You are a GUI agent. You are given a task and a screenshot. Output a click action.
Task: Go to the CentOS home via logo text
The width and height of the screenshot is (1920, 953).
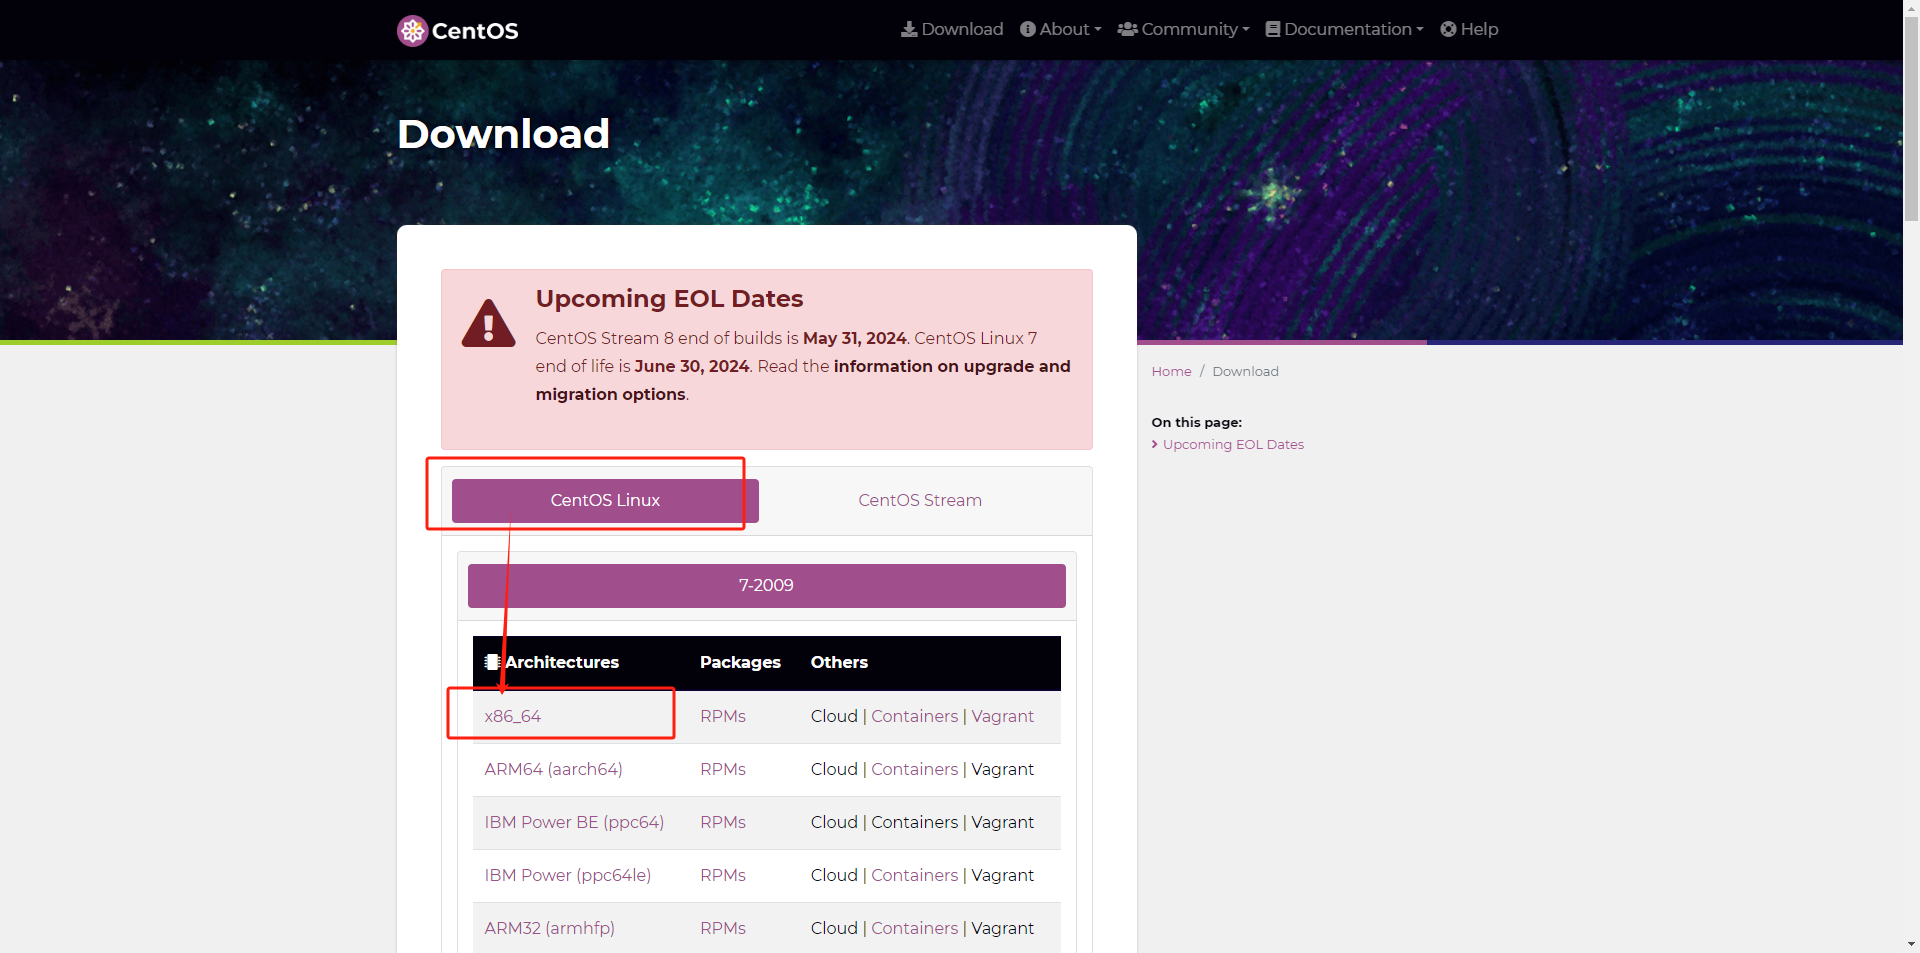[x=475, y=31]
